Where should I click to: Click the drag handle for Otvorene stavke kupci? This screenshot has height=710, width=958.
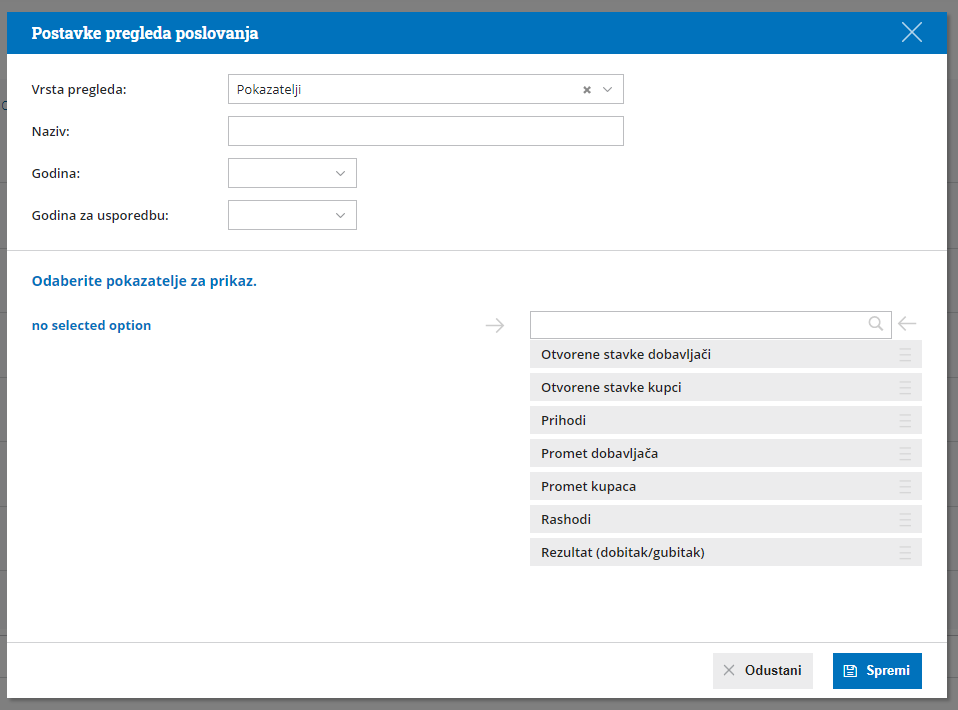pyautogui.click(x=905, y=388)
